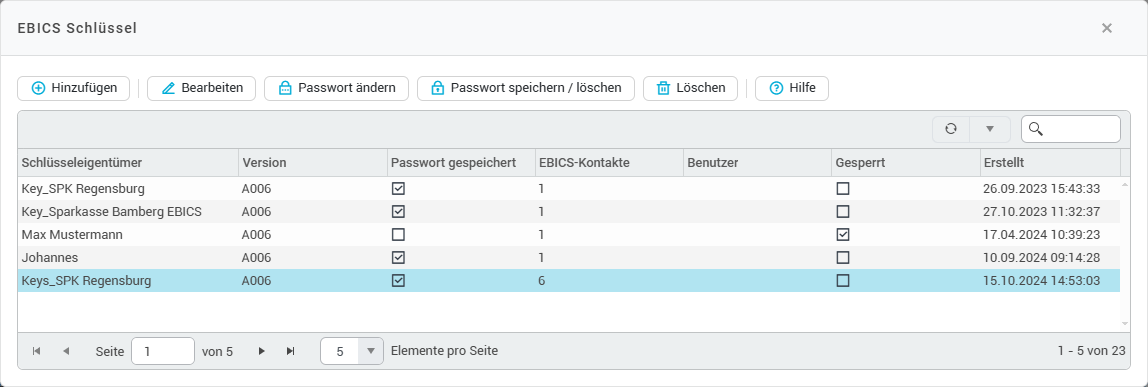Click the Bearbeiten pencil icon button
1148x387 pixels.
pyautogui.click(x=201, y=88)
